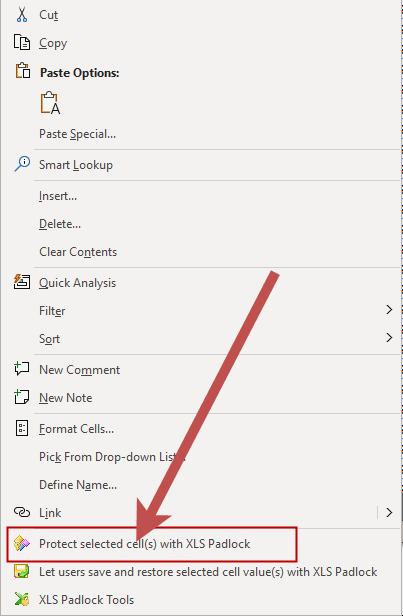Click the New Comment icon
This screenshot has height=616, width=403.
click(22, 369)
